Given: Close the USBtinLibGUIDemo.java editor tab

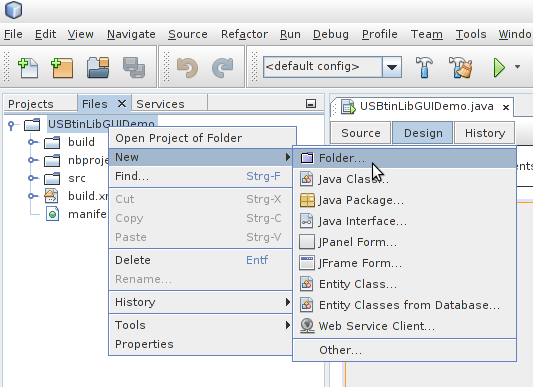Looking at the screenshot, I should tap(506, 107).
